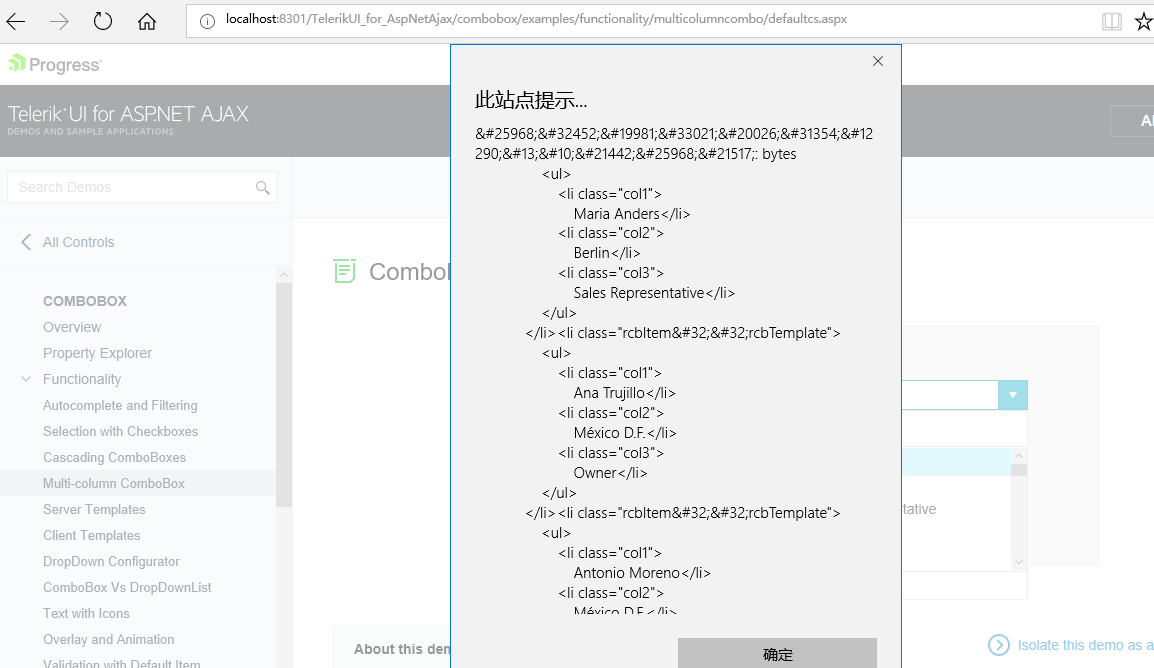The height and width of the screenshot is (668, 1154).
Task: Click 'Ana Trujillo' text in dialog
Action: [609, 393]
